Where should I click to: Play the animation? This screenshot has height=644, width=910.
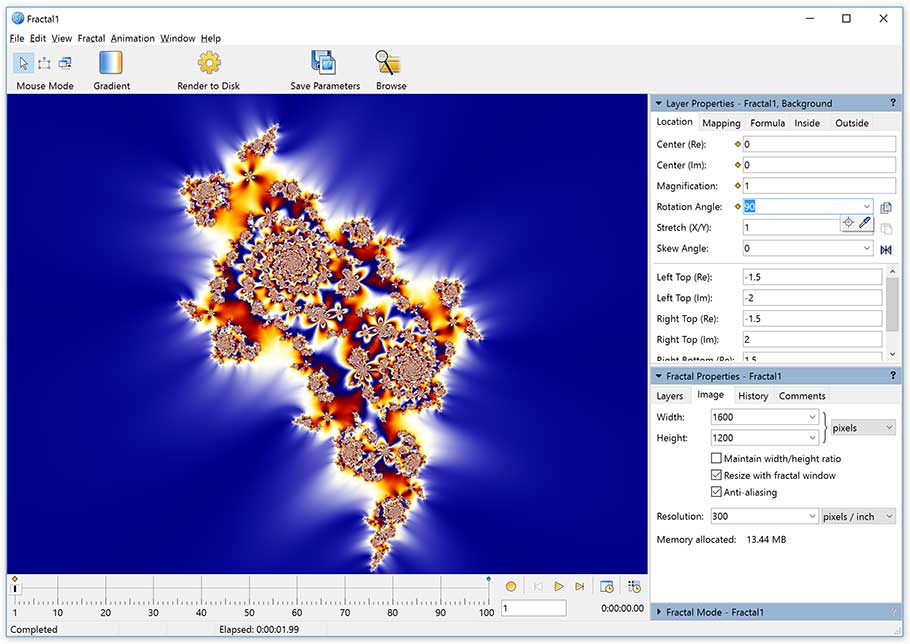[x=559, y=587]
